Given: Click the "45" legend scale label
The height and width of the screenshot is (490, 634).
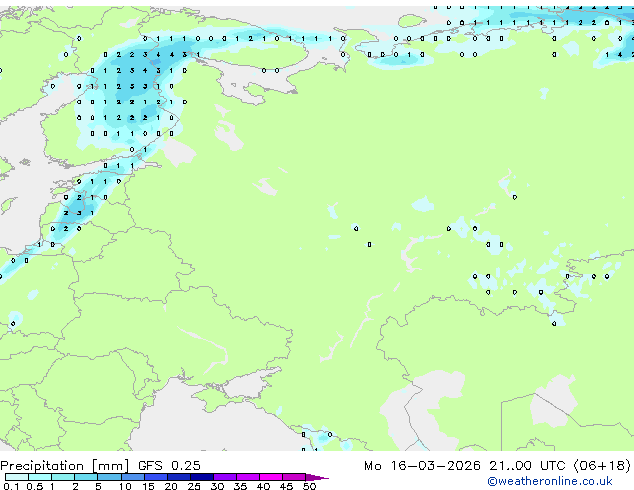Looking at the screenshot, I should click(x=286, y=486).
